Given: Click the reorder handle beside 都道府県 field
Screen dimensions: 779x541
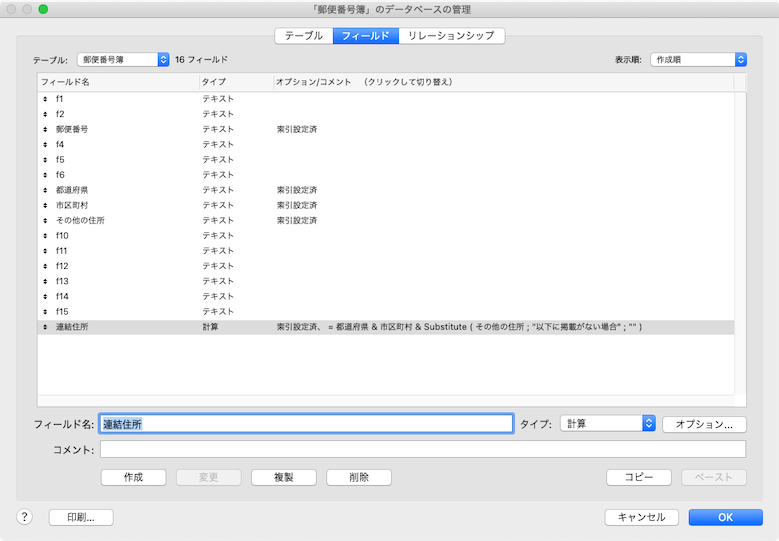Looking at the screenshot, I should pyautogui.click(x=45, y=190).
